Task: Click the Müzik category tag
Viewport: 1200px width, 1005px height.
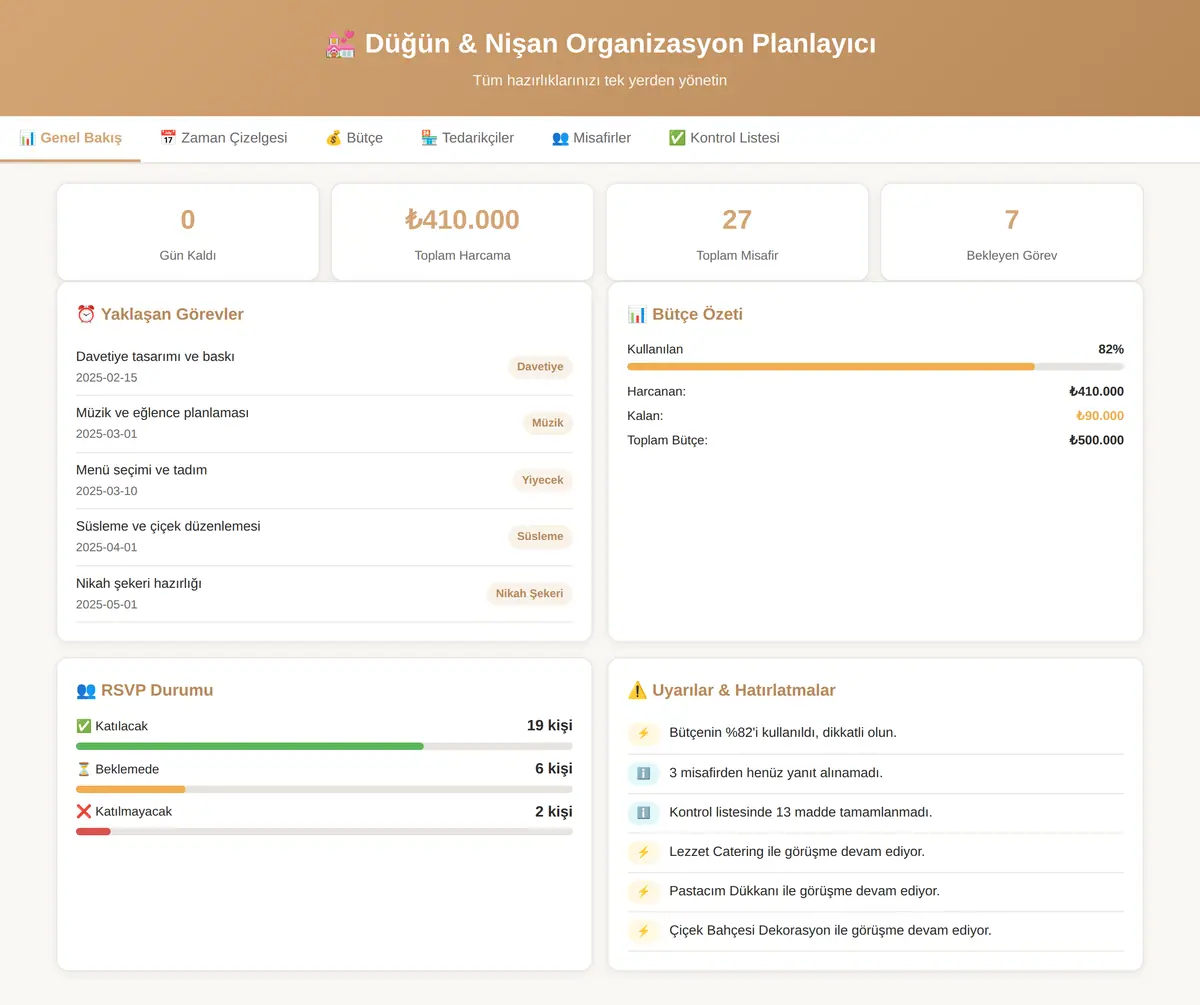Action: pos(547,423)
